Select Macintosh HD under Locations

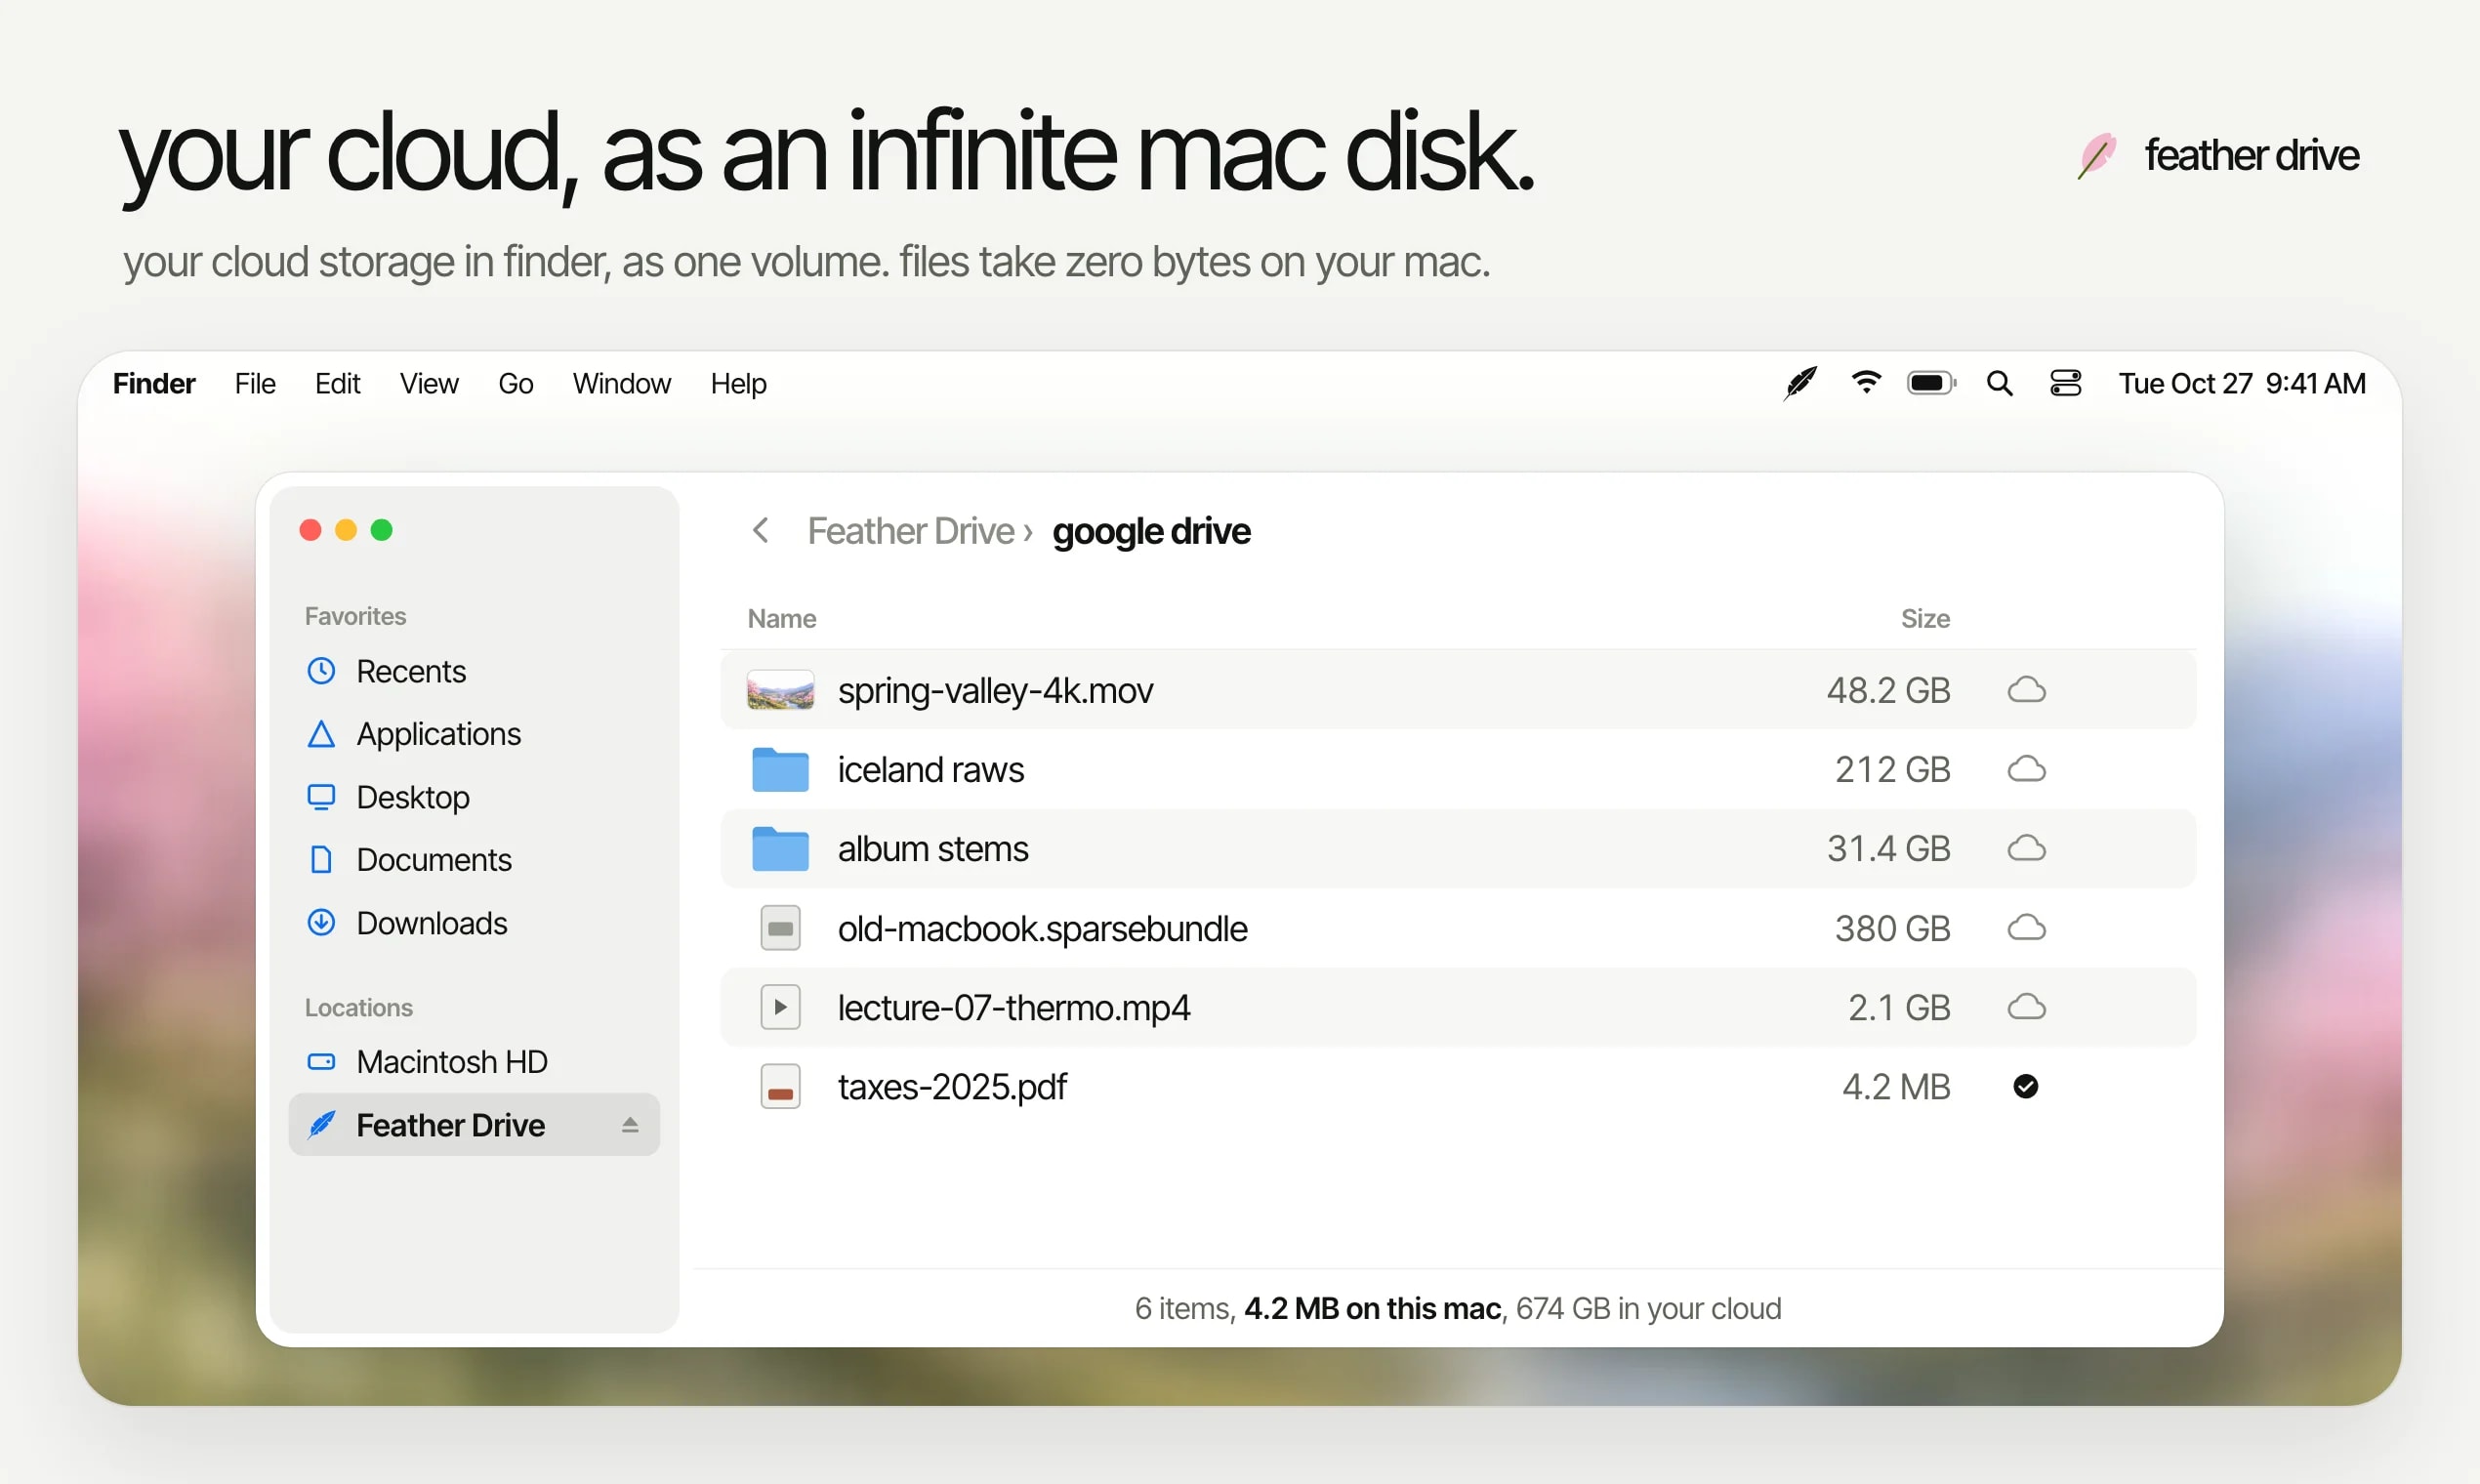(x=451, y=1061)
